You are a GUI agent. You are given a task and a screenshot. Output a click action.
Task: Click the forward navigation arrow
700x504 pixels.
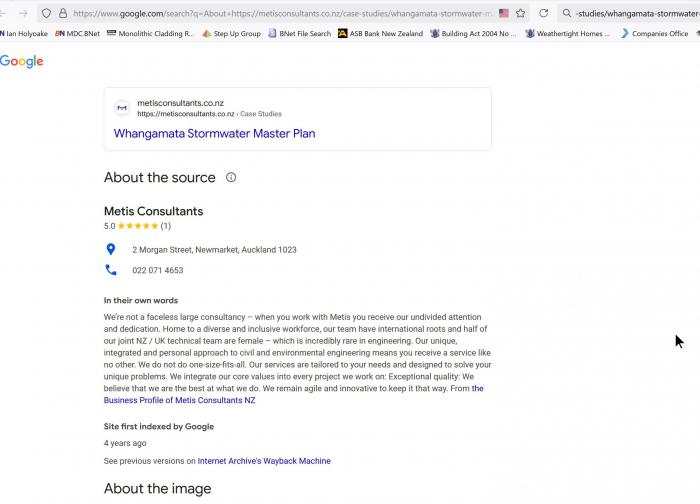pos(22,13)
